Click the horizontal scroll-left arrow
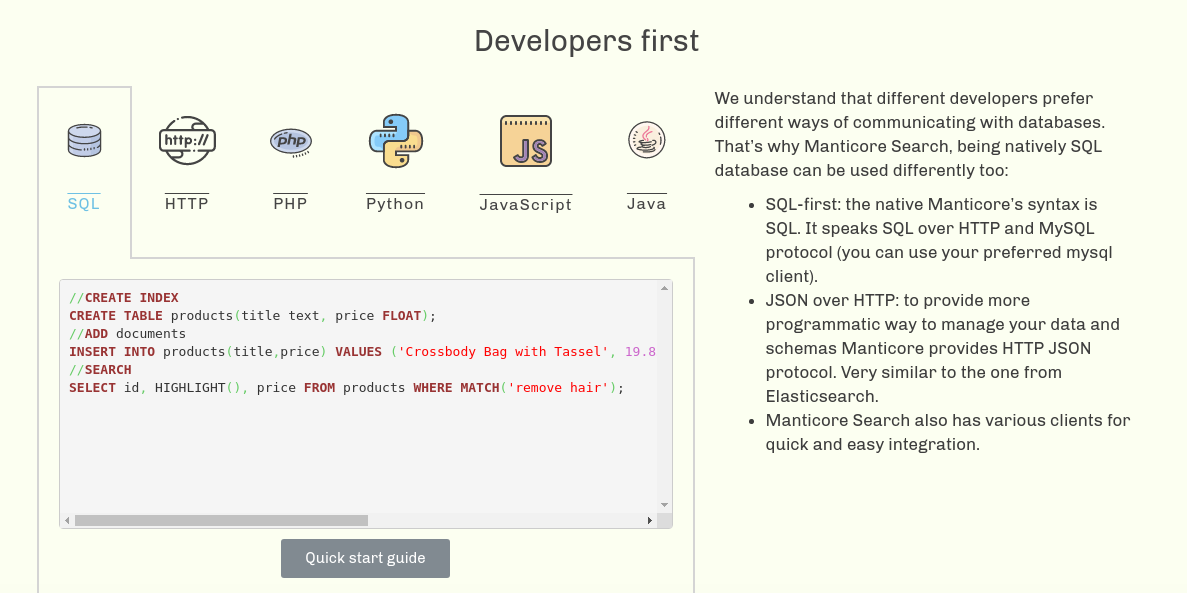The height and width of the screenshot is (593, 1187). pos(67,520)
